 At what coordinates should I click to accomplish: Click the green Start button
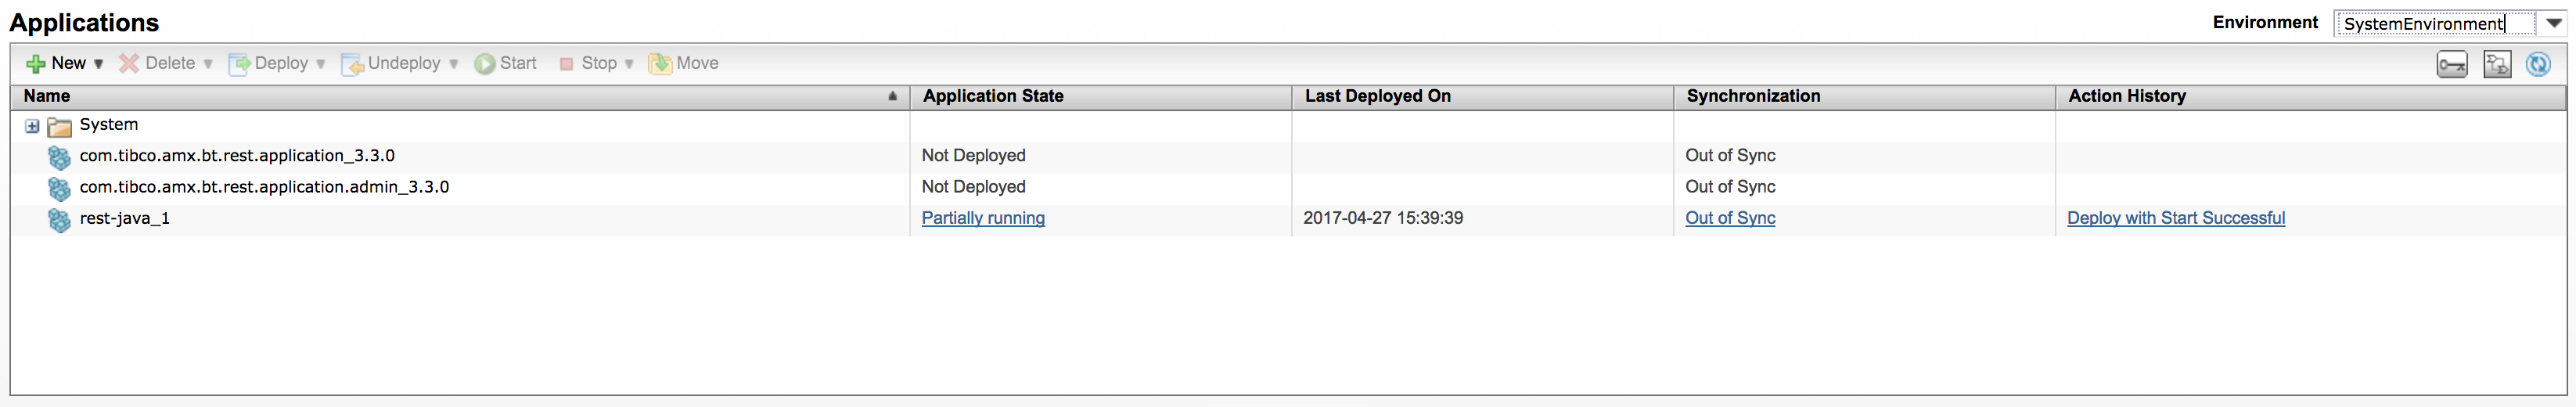(x=506, y=64)
